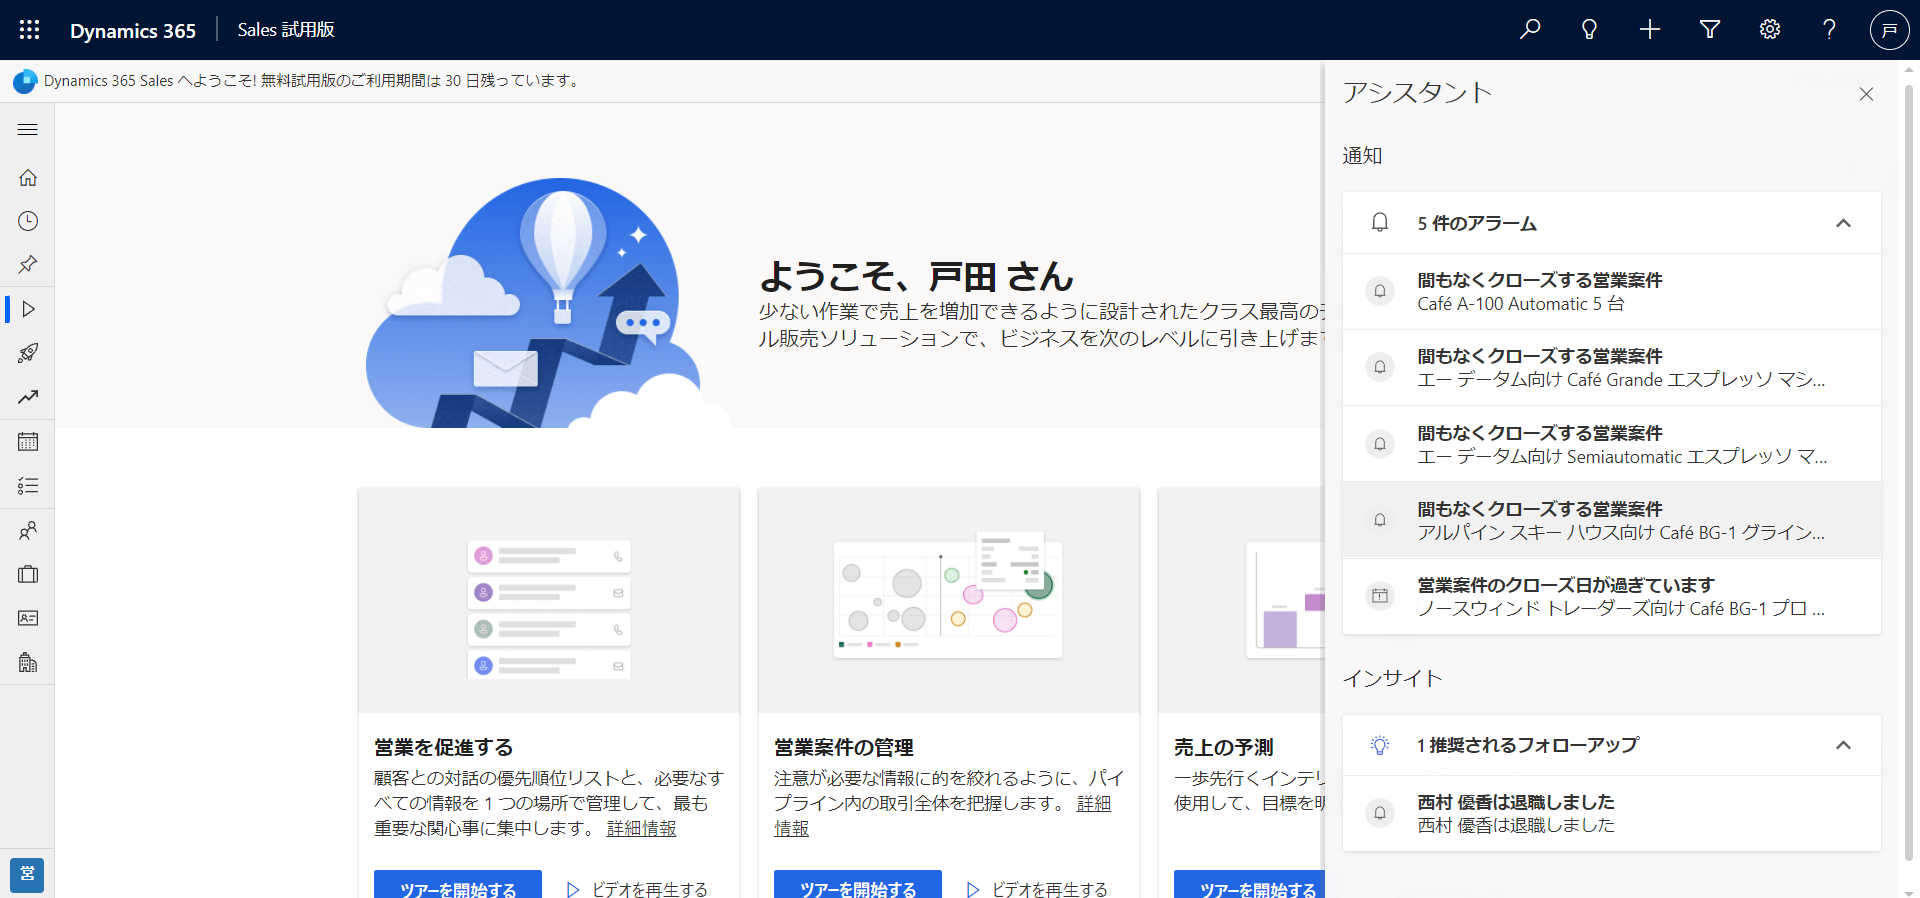Open the trending arrow dashboard icon
Screen dimensions: 1920x898
click(x=28, y=397)
